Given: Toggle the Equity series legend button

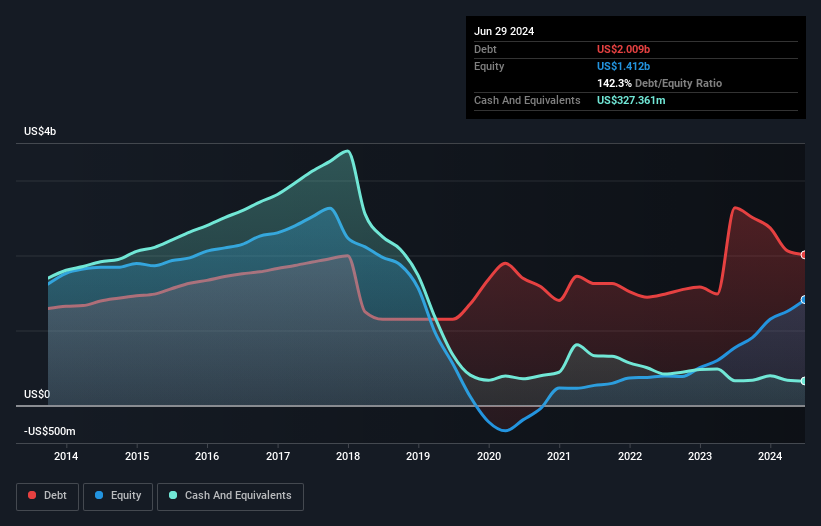Looking at the screenshot, I should 118,496.
